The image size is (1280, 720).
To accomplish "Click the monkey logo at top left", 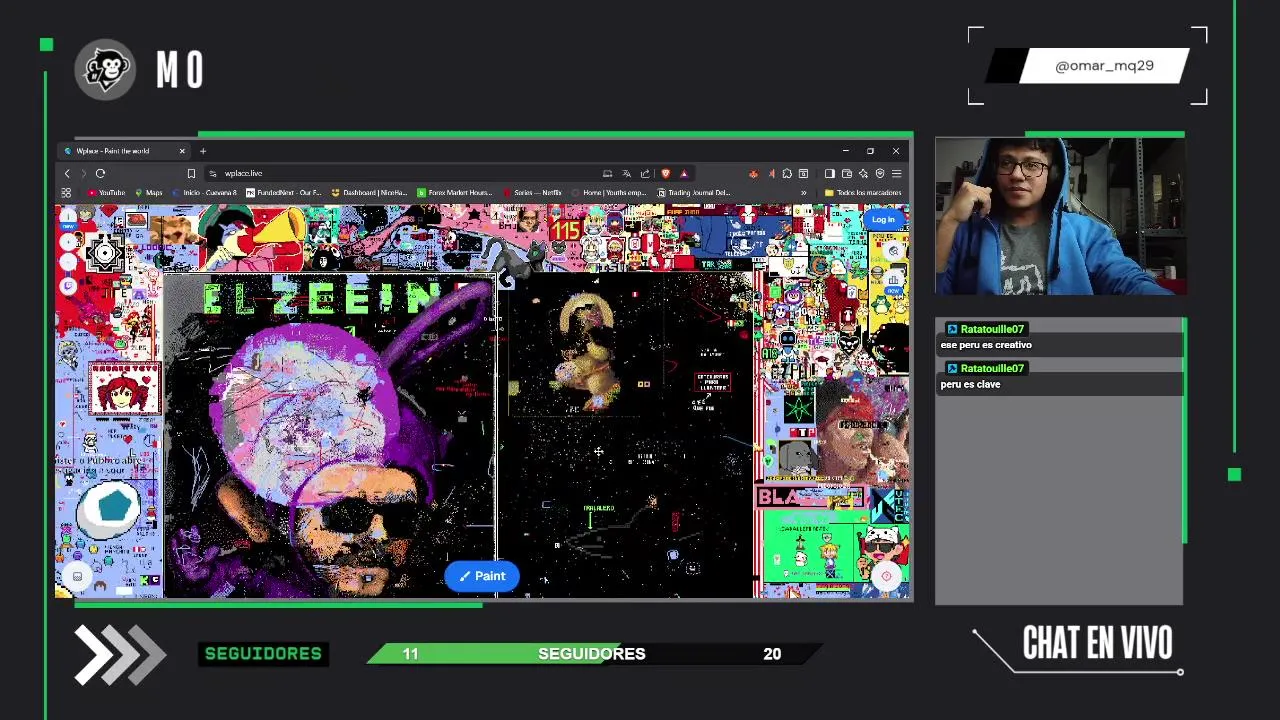I will pos(104,70).
